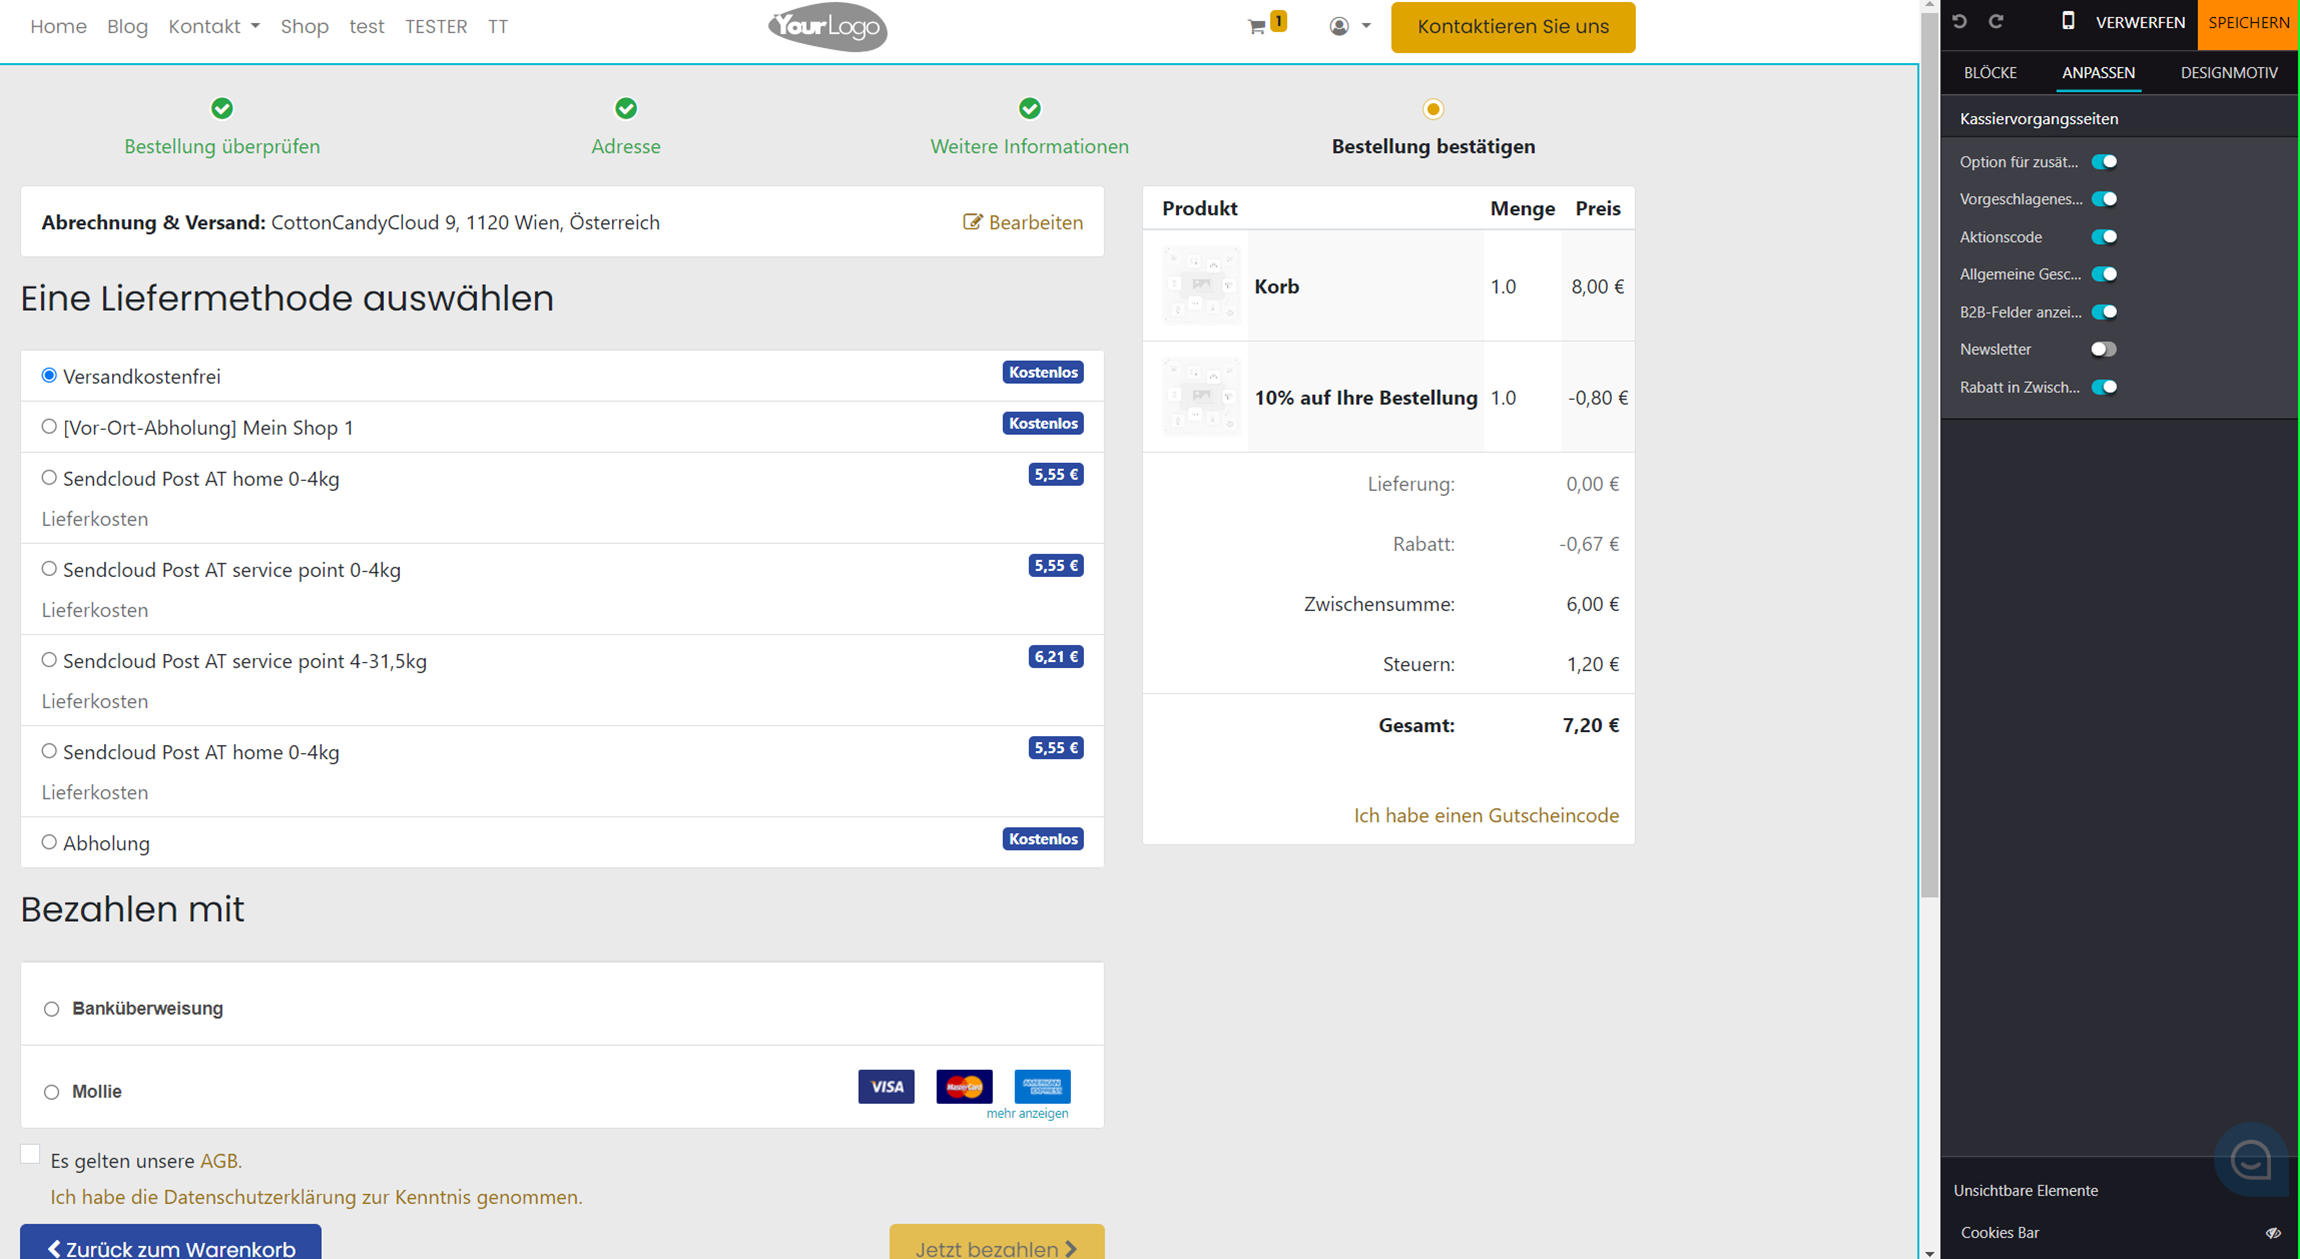Click the user account avatar icon
Image resolution: width=2300 pixels, height=1259 pixels.
(x=1339, y=27)
